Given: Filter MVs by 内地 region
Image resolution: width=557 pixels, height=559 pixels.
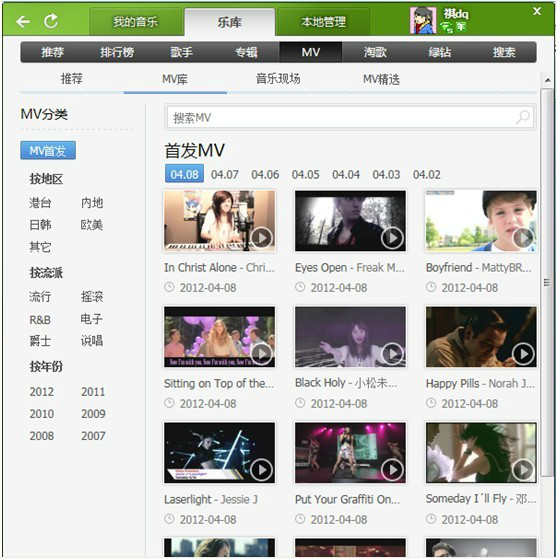Looking at the screenshot, I should point(92,203).
